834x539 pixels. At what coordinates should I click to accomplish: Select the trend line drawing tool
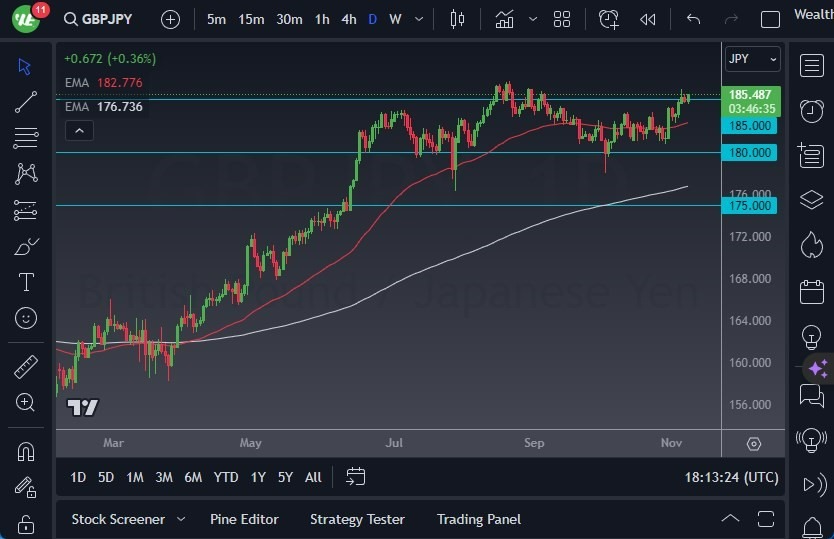(26, 102)
